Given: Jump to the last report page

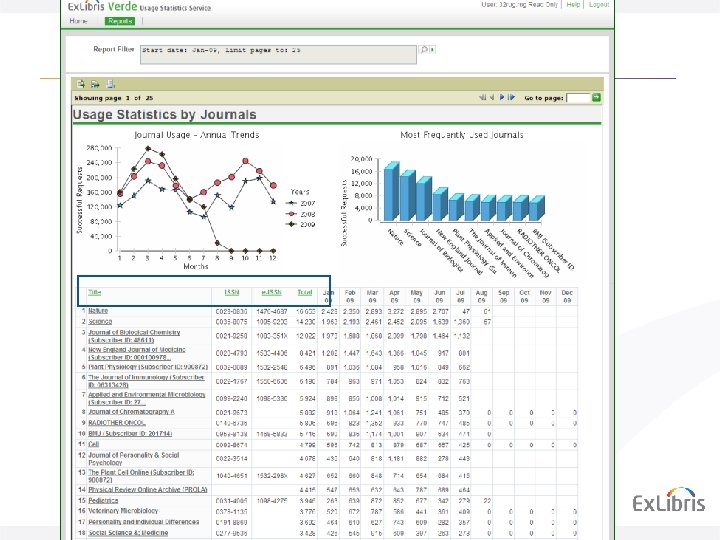Looking at the screenshot, I should click(512, 97).
